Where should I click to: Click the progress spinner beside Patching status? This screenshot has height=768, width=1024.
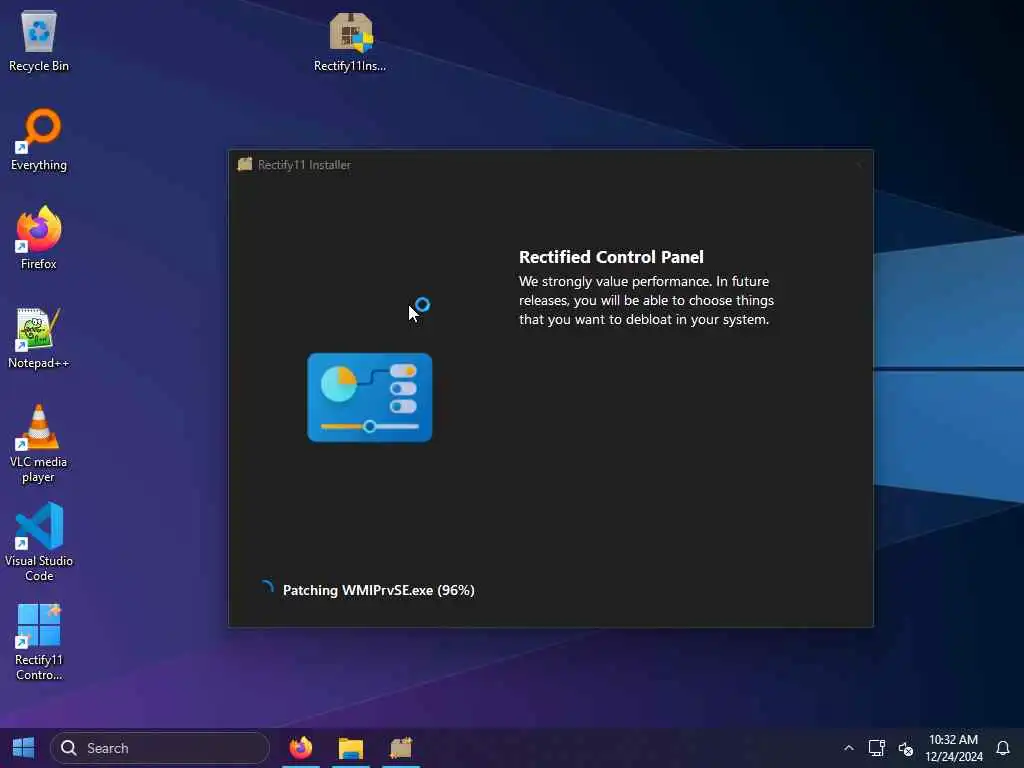point(266,588)
